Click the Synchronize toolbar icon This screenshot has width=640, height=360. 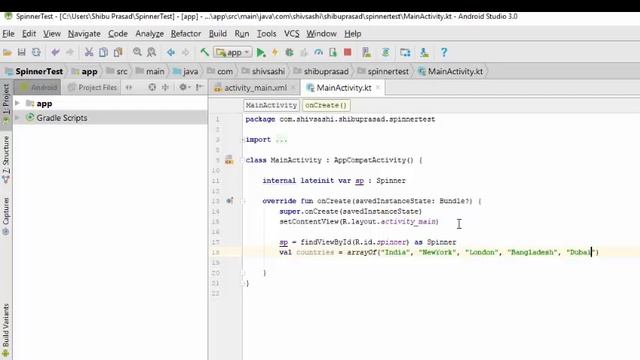[36, 52]
